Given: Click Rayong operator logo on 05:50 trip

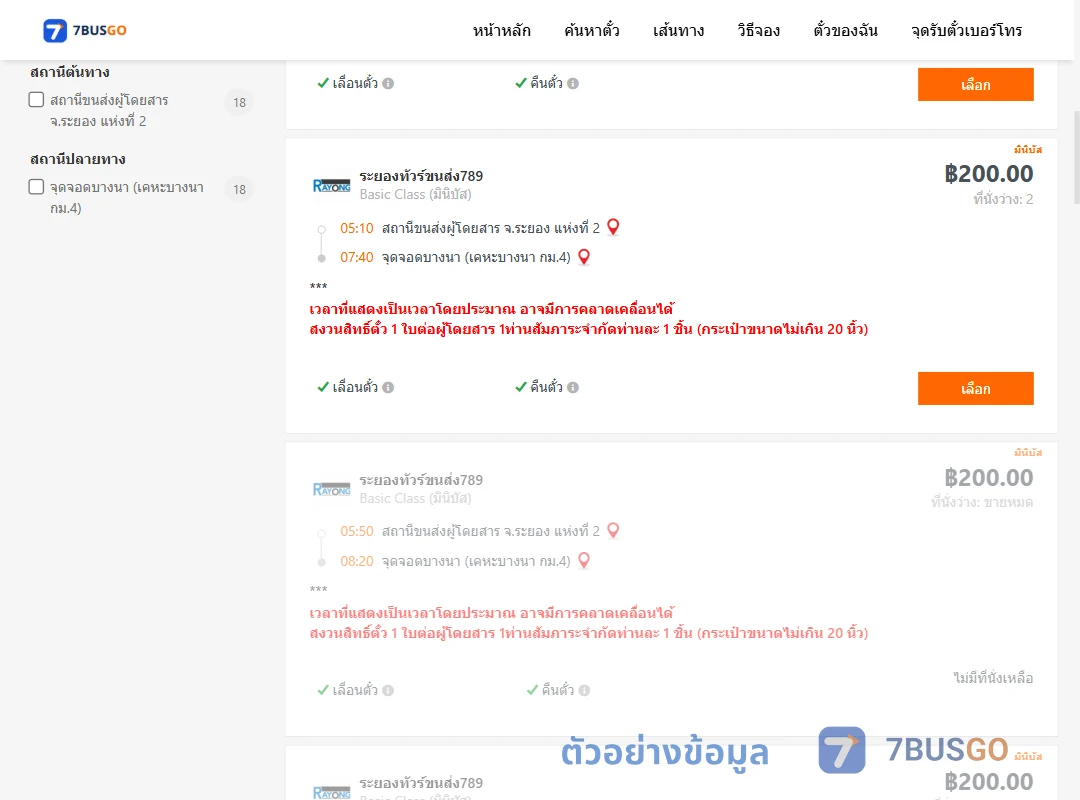Looking at the screenshot, I should coord(331,489).
